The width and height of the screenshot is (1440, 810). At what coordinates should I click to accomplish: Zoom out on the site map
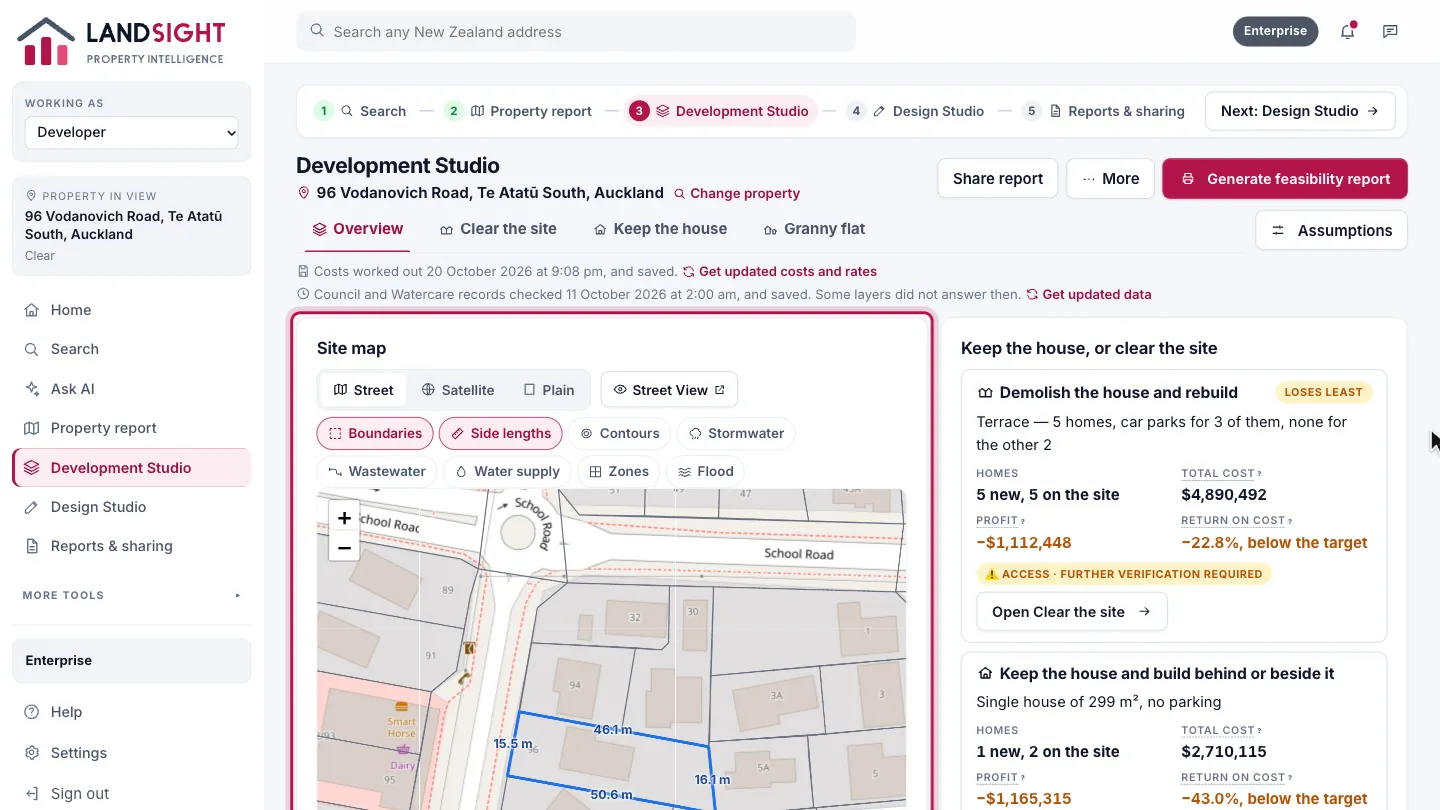(344, 548)
